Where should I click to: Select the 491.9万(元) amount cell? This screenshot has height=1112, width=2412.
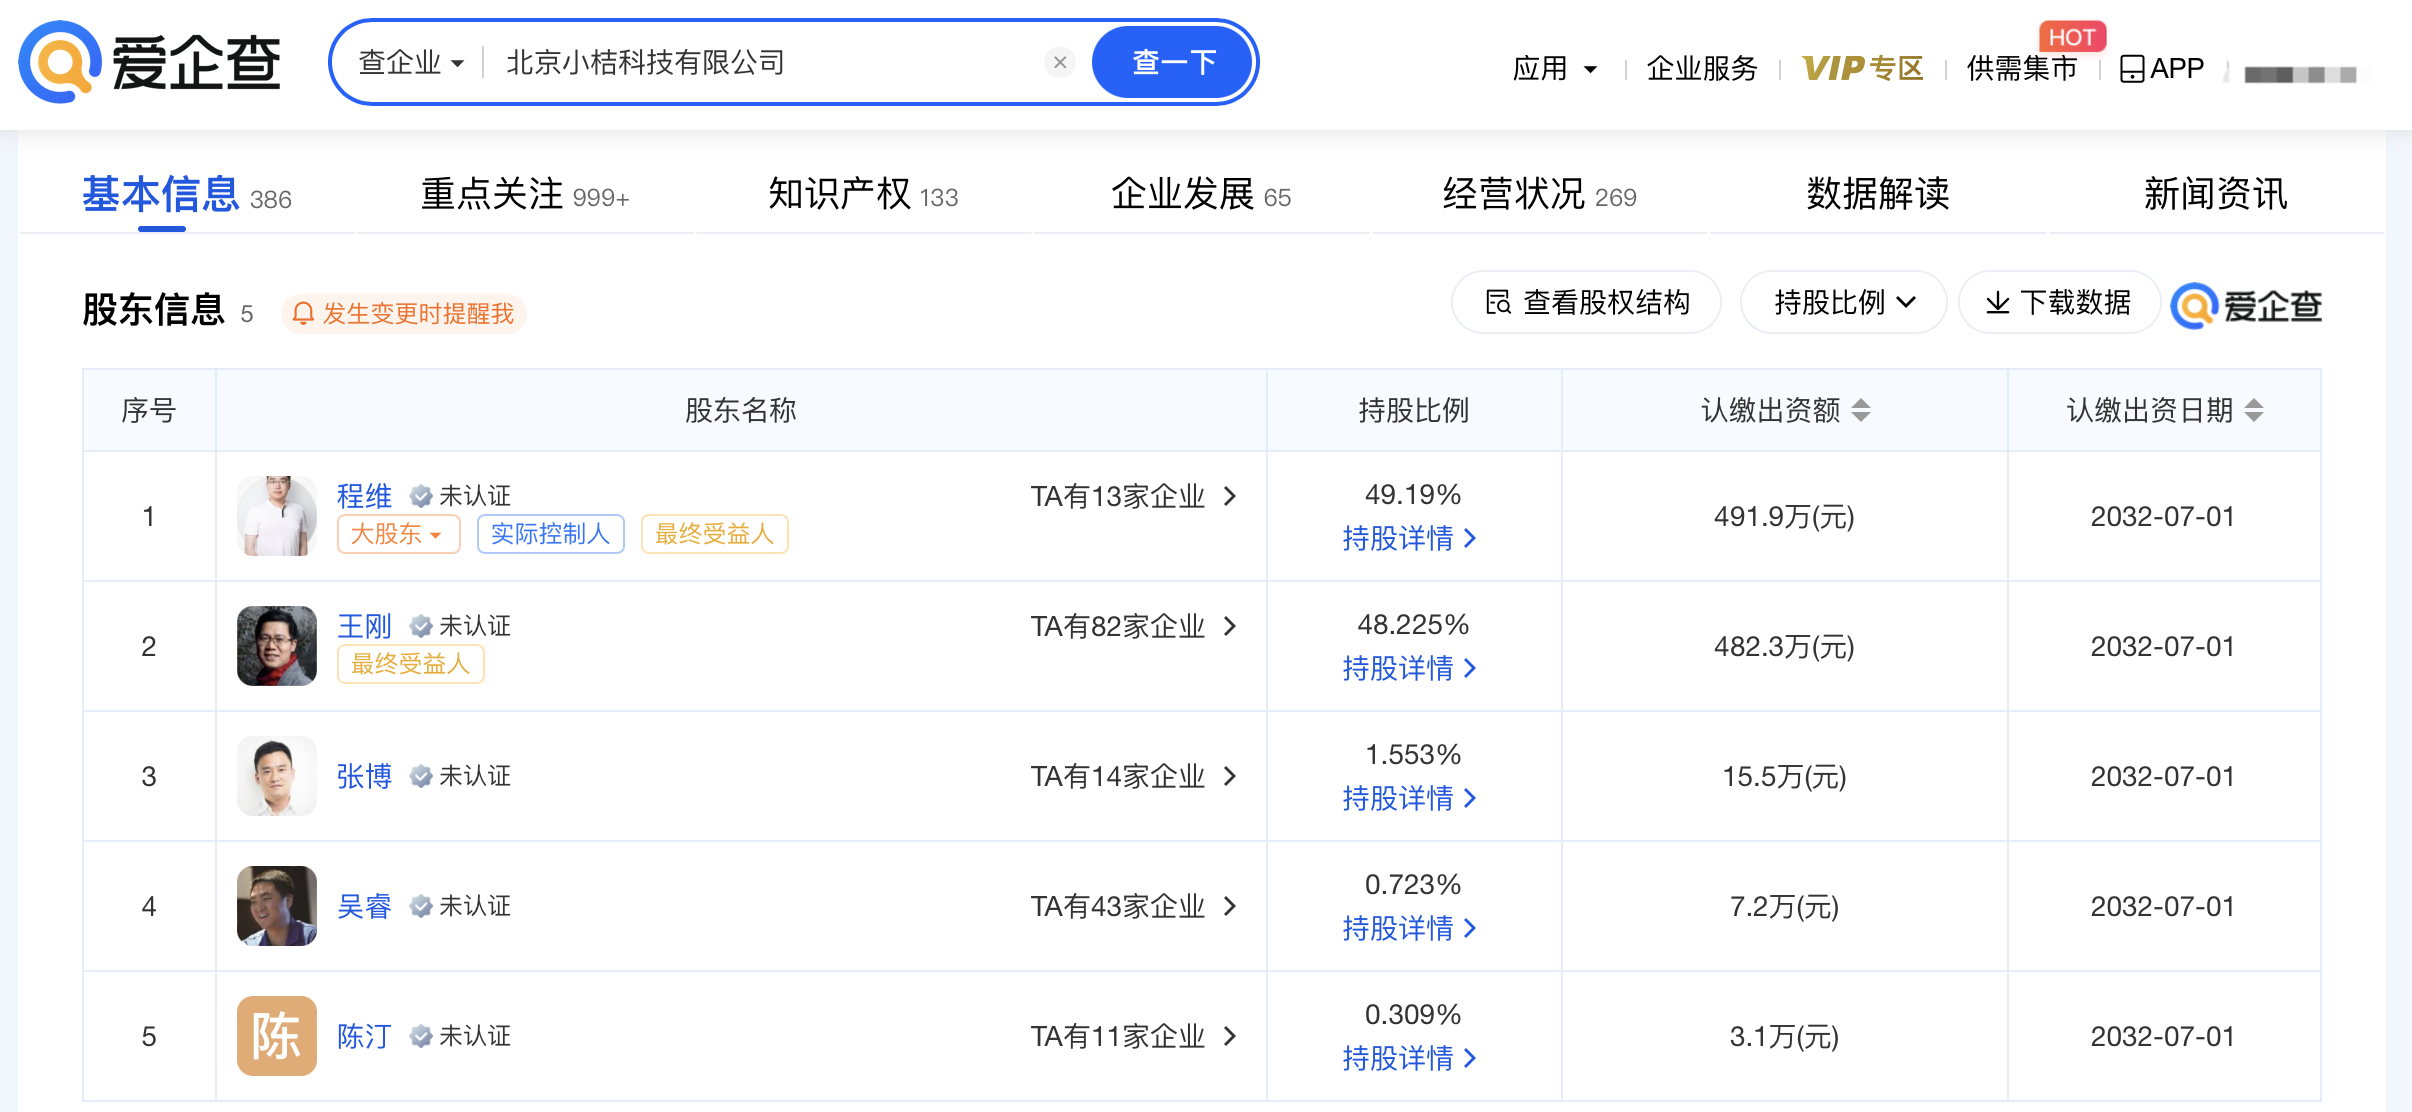[x=1784, y=516]
